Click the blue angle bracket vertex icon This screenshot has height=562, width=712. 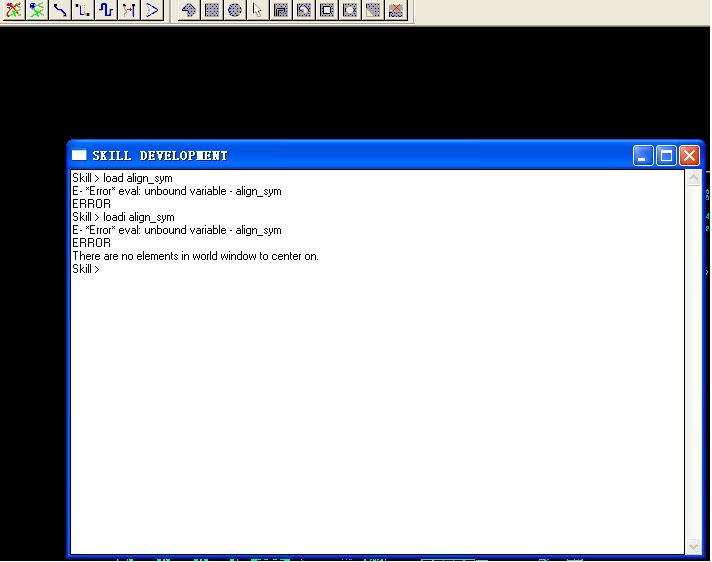[152, 10]
